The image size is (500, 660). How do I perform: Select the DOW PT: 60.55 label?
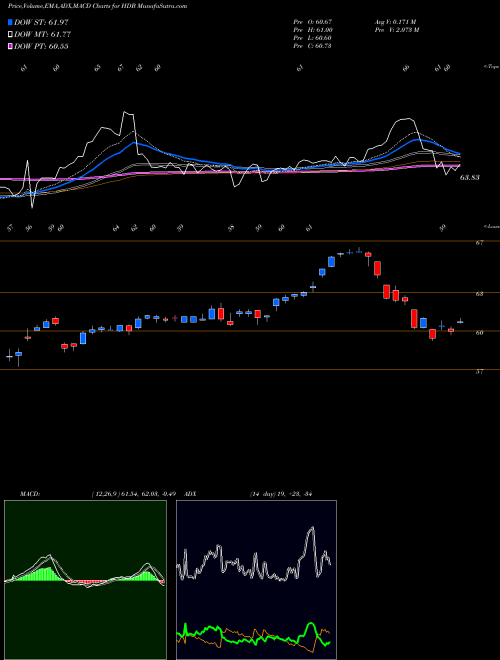[41, 46]
